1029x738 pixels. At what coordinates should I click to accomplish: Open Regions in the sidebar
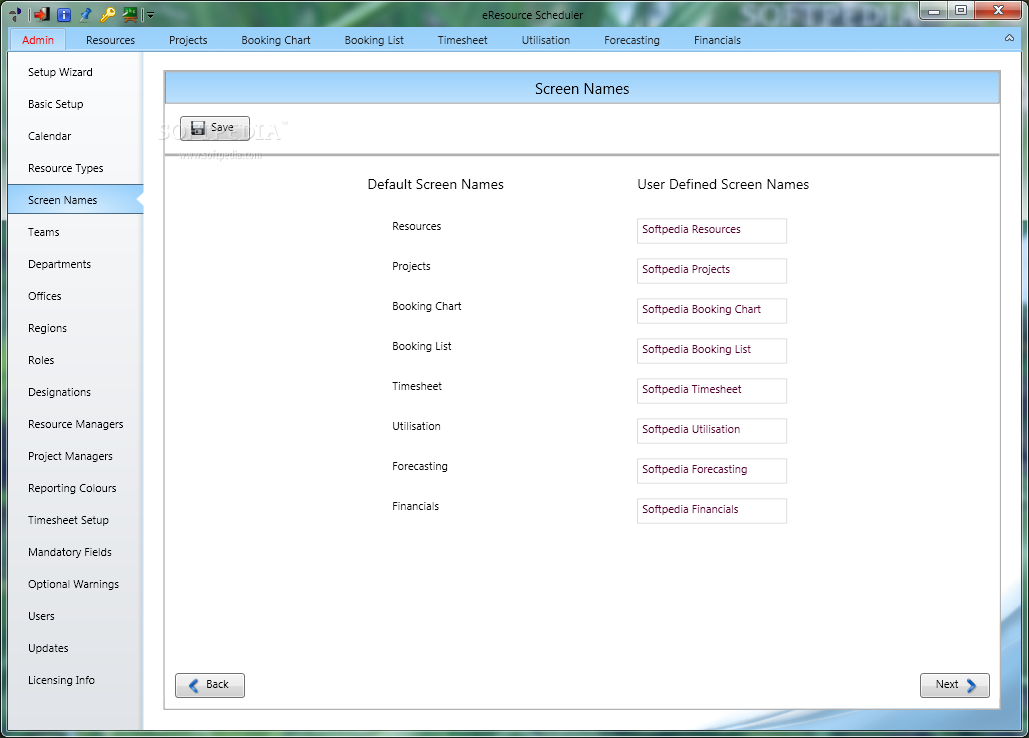[75, 329]
